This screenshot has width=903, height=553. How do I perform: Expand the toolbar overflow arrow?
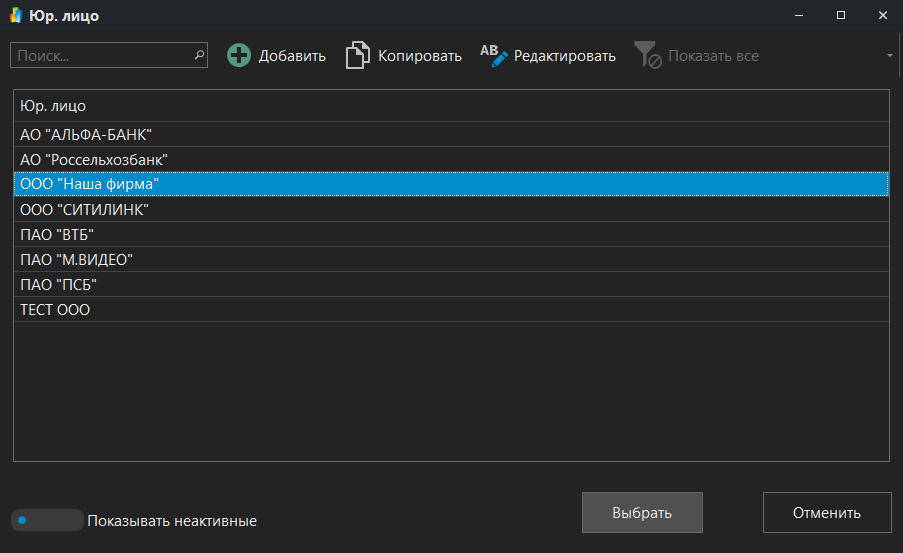[889, 56]
